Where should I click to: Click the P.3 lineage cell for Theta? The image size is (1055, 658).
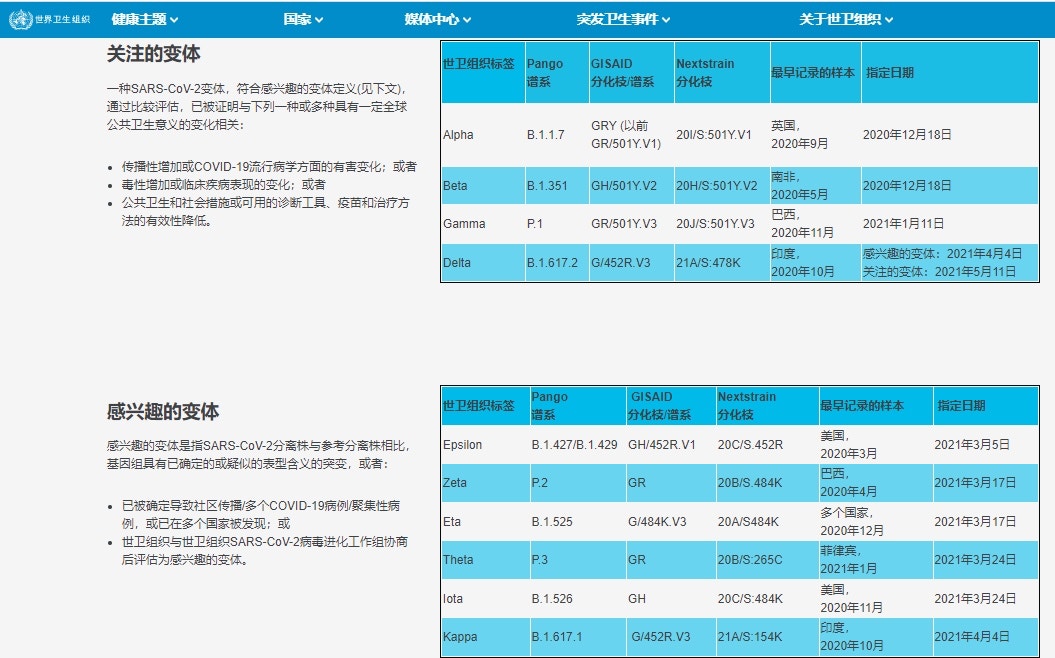coord(540,560)
